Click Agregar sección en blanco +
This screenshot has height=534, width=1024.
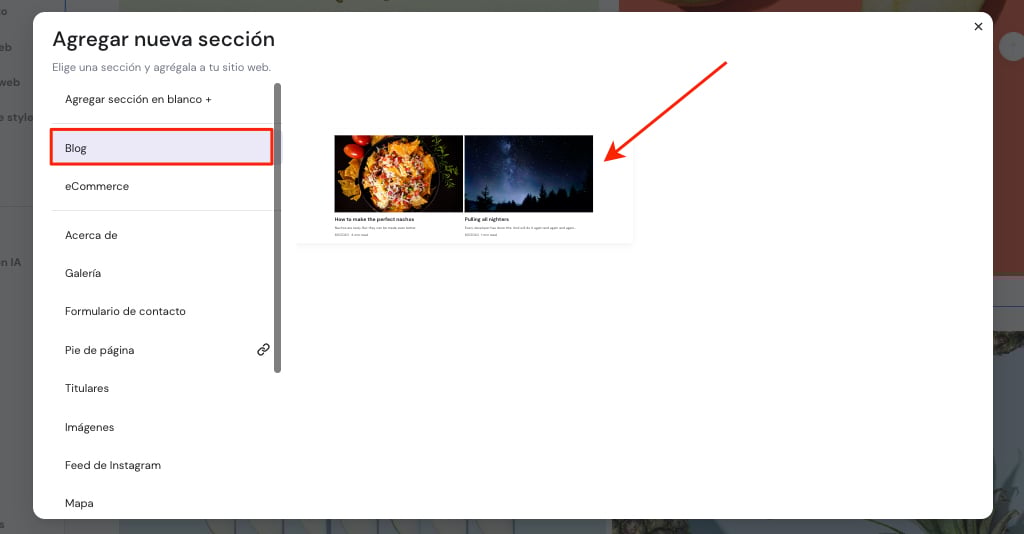click(x=138, y=100)
